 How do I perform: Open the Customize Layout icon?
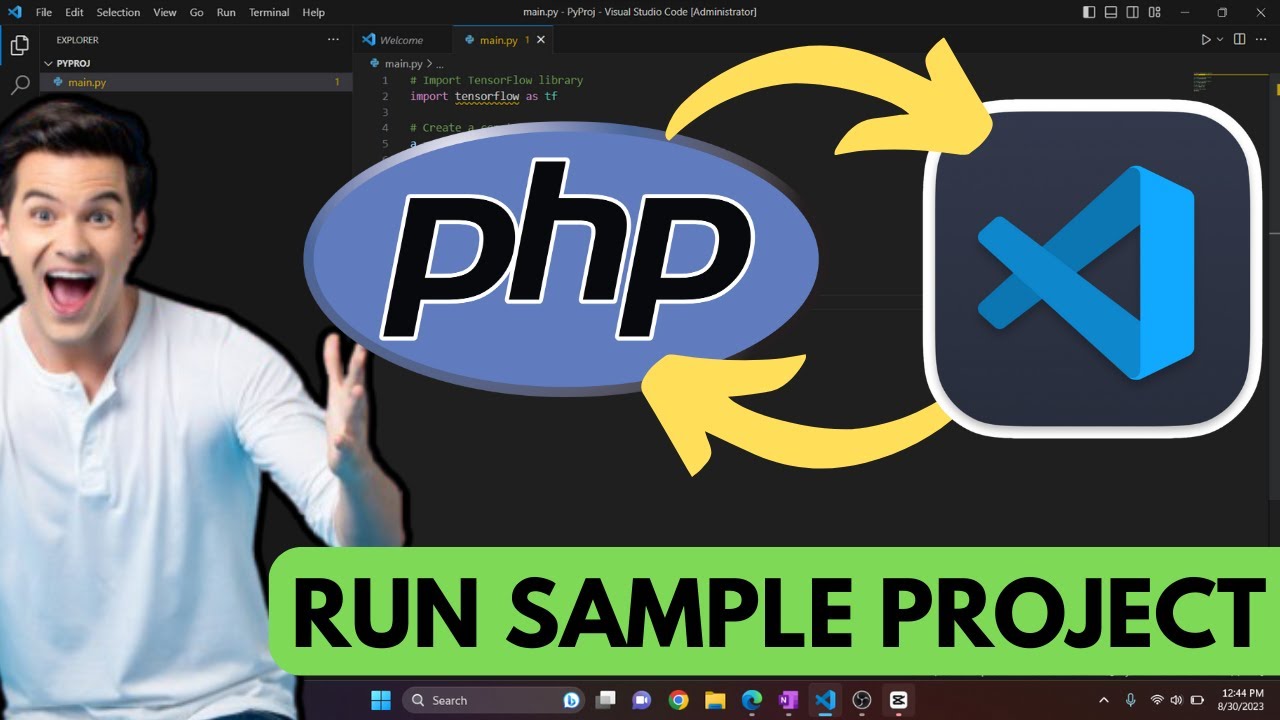click(x=1154, y=12)
